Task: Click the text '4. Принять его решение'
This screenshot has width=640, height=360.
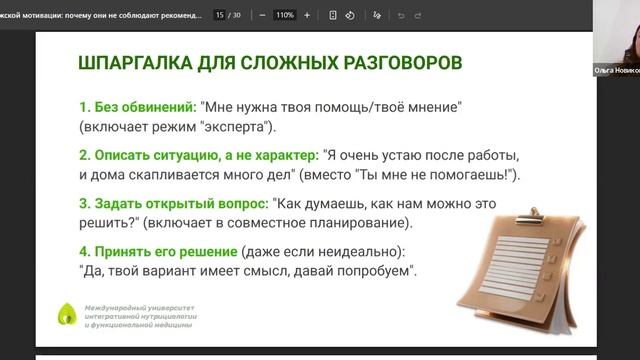Action: [x=158, y=251]
